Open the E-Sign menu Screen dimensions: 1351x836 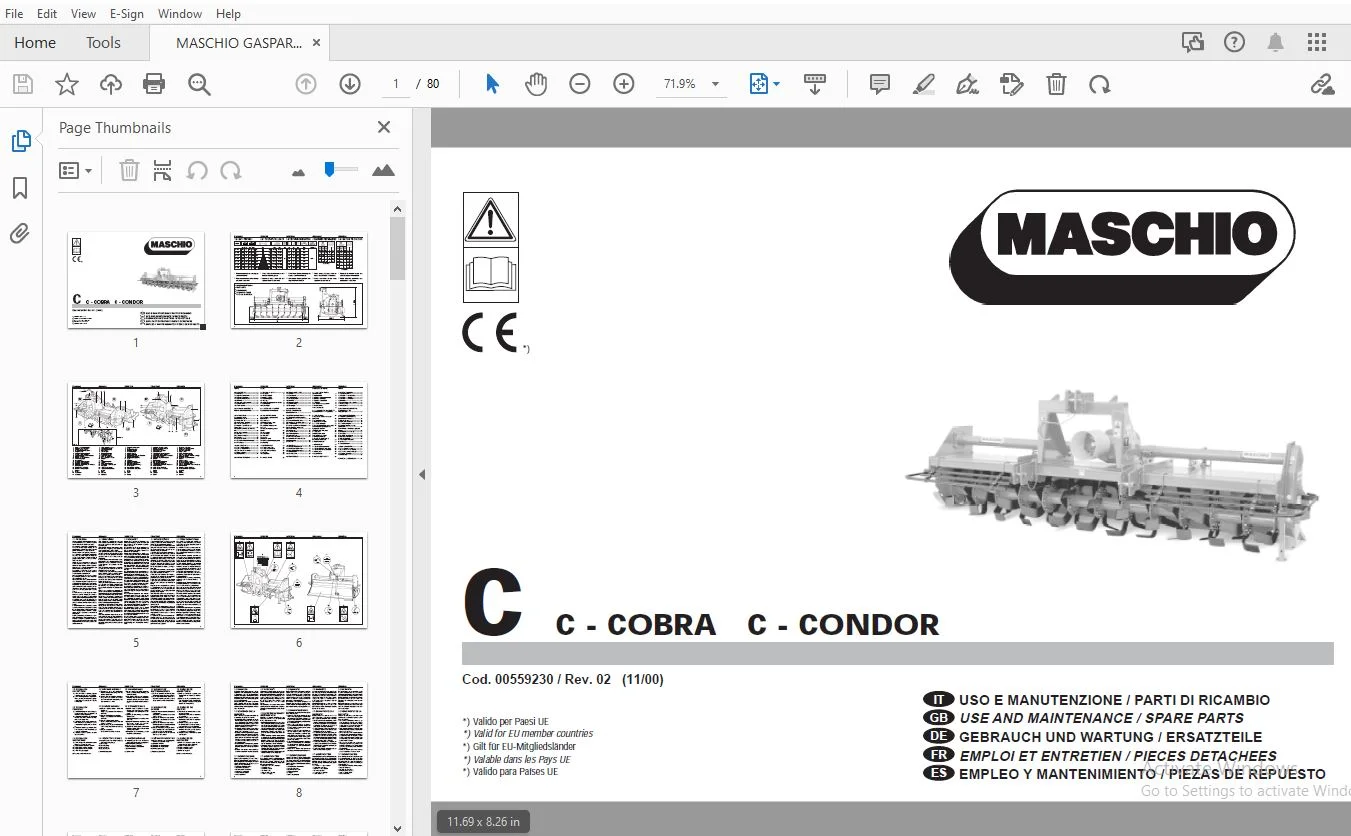point(126,13)
